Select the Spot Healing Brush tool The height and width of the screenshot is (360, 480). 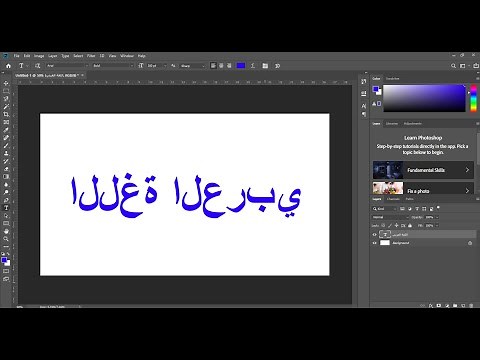(x=6, y=138)
